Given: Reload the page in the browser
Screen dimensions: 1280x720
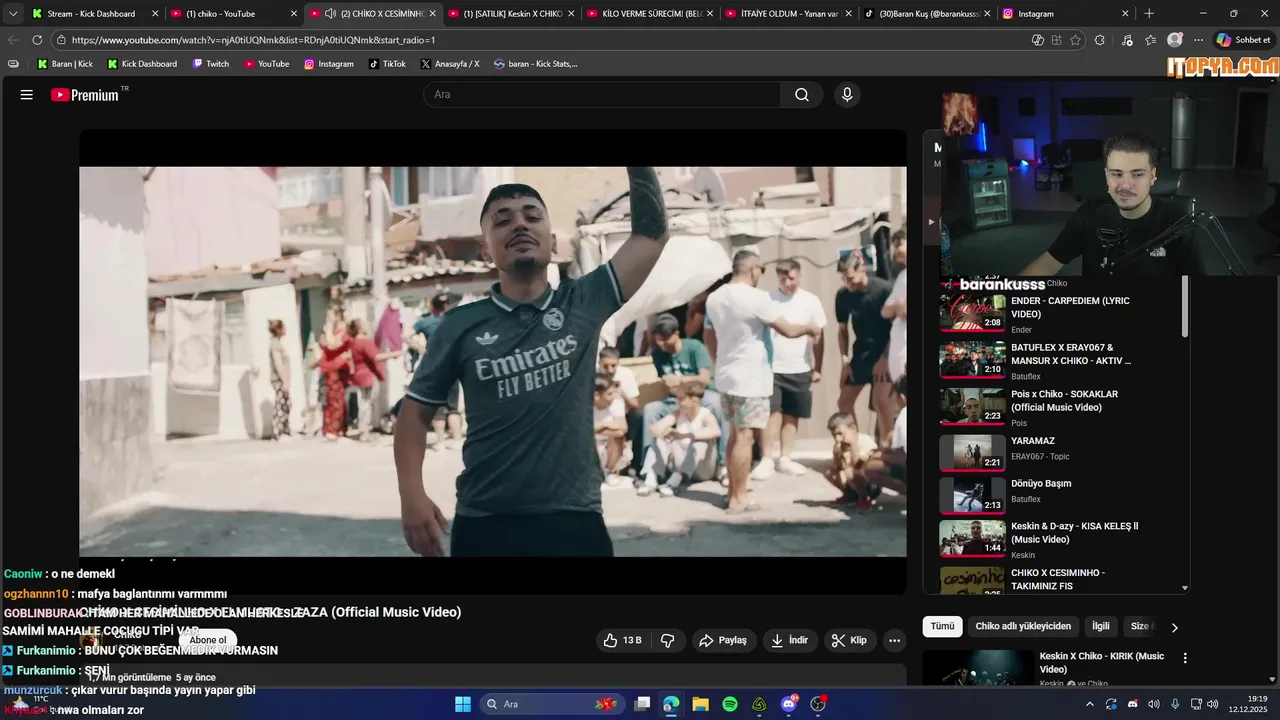Looking at the screenshot, I should 37,40.
